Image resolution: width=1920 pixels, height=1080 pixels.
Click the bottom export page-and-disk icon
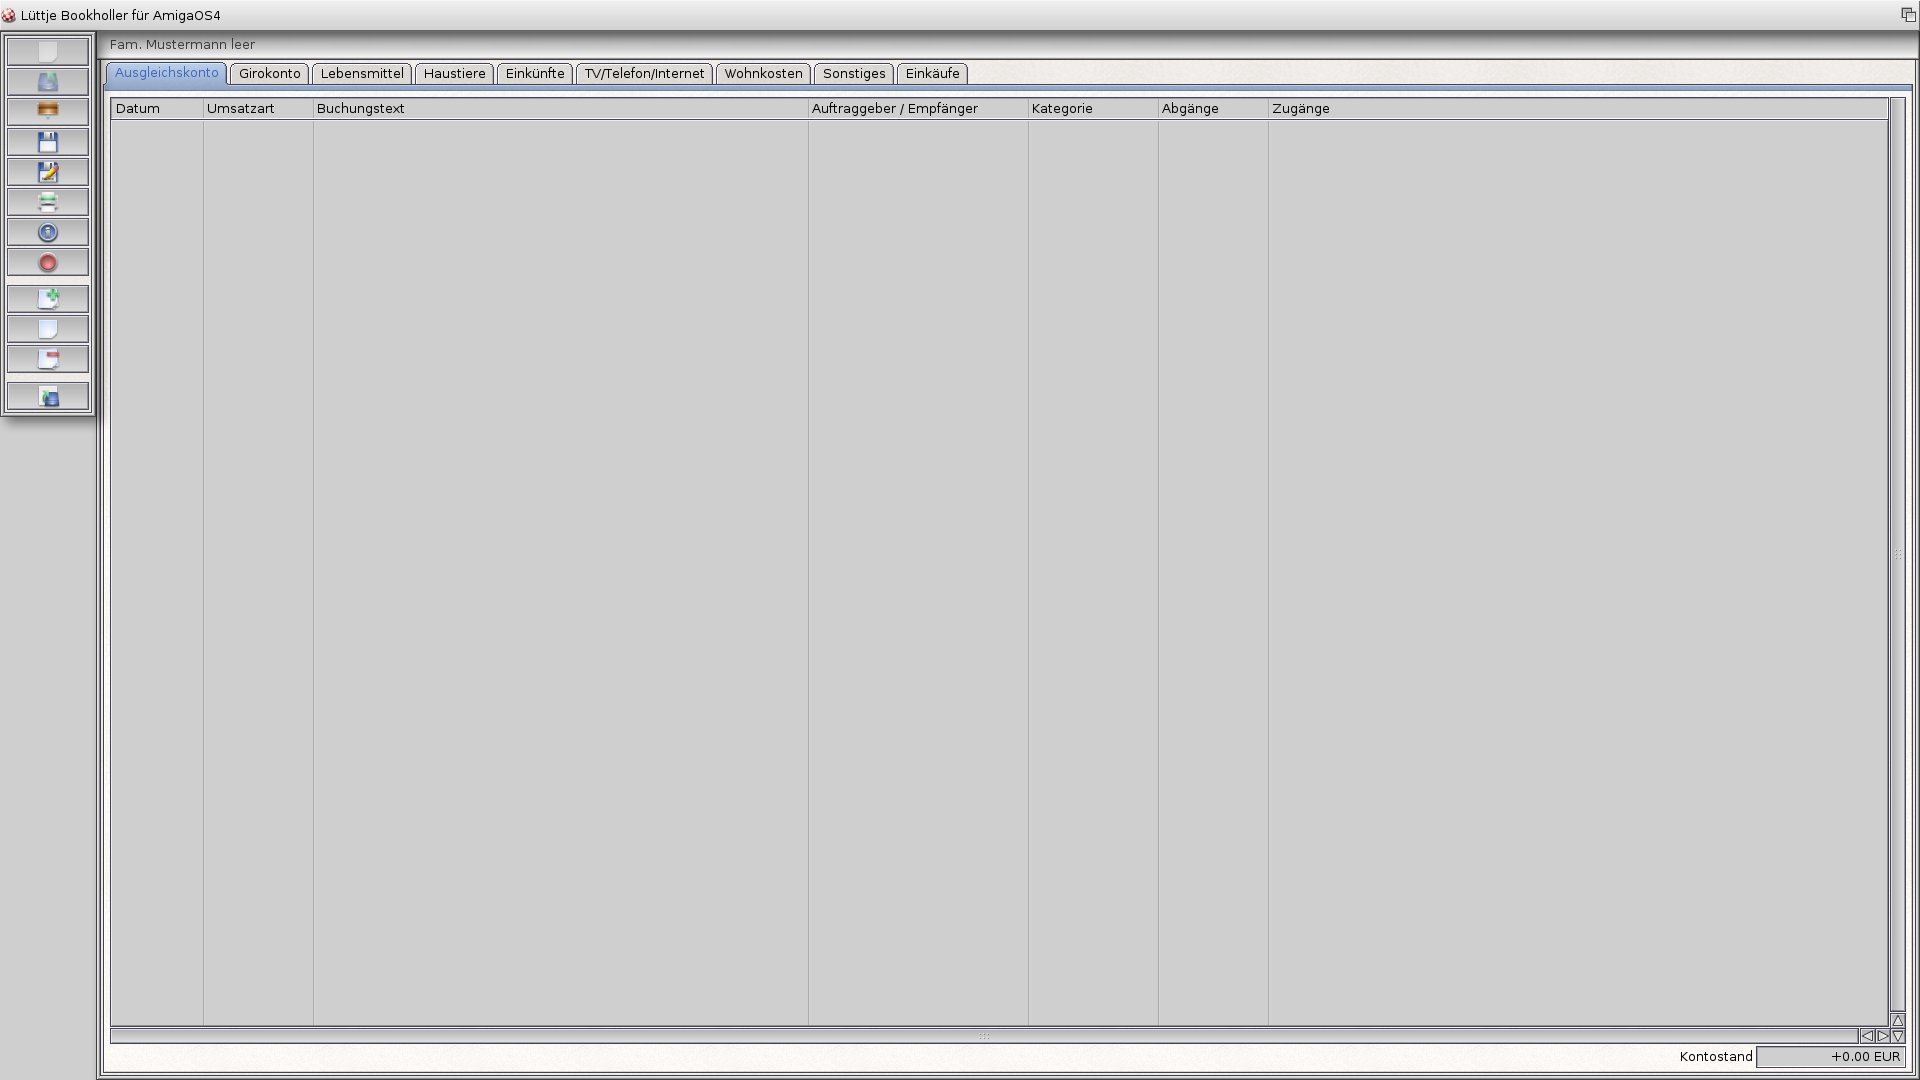pos(47,397)
